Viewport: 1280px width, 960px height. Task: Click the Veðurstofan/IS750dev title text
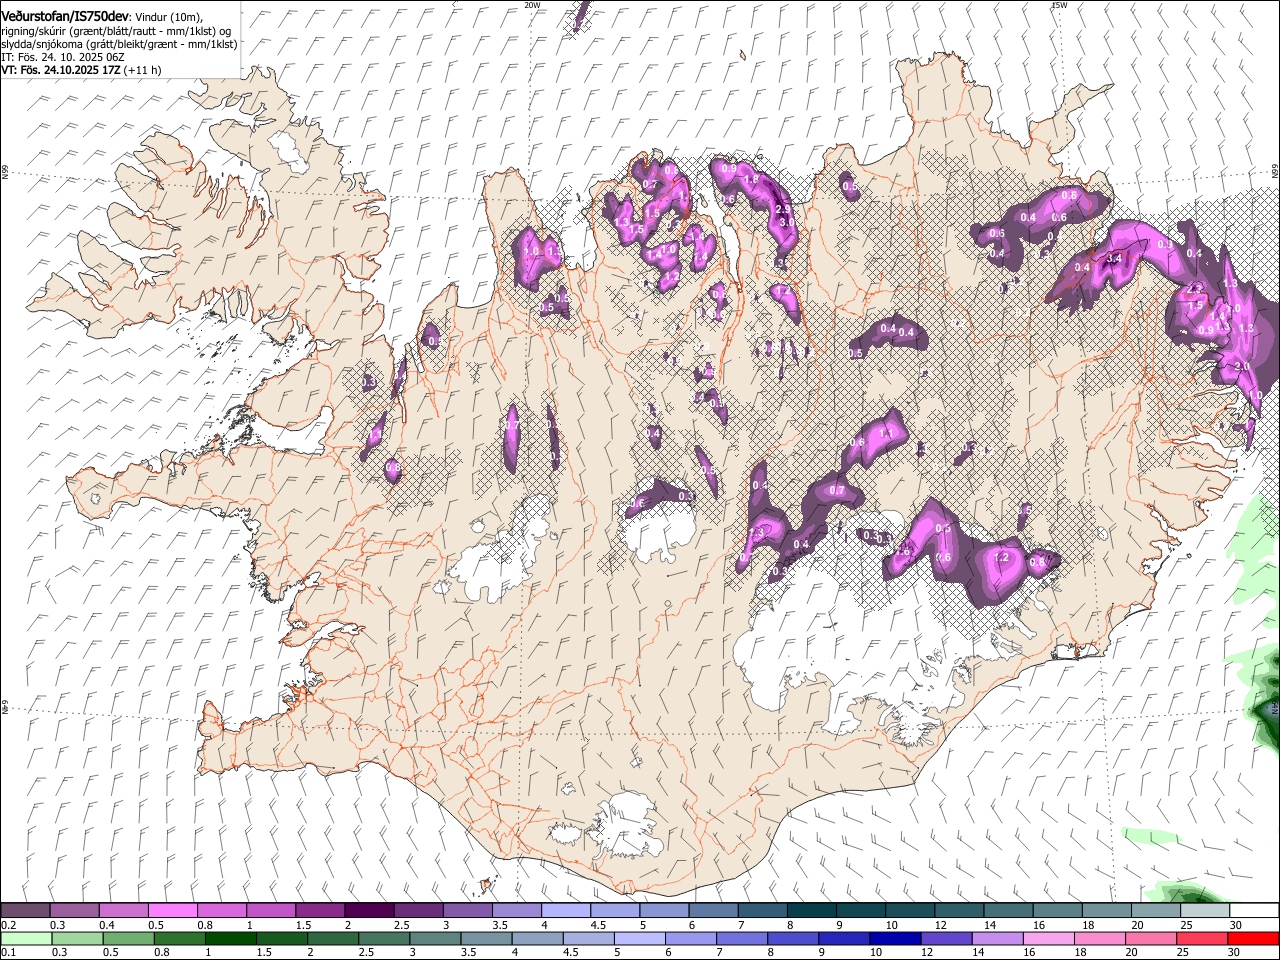64,16
